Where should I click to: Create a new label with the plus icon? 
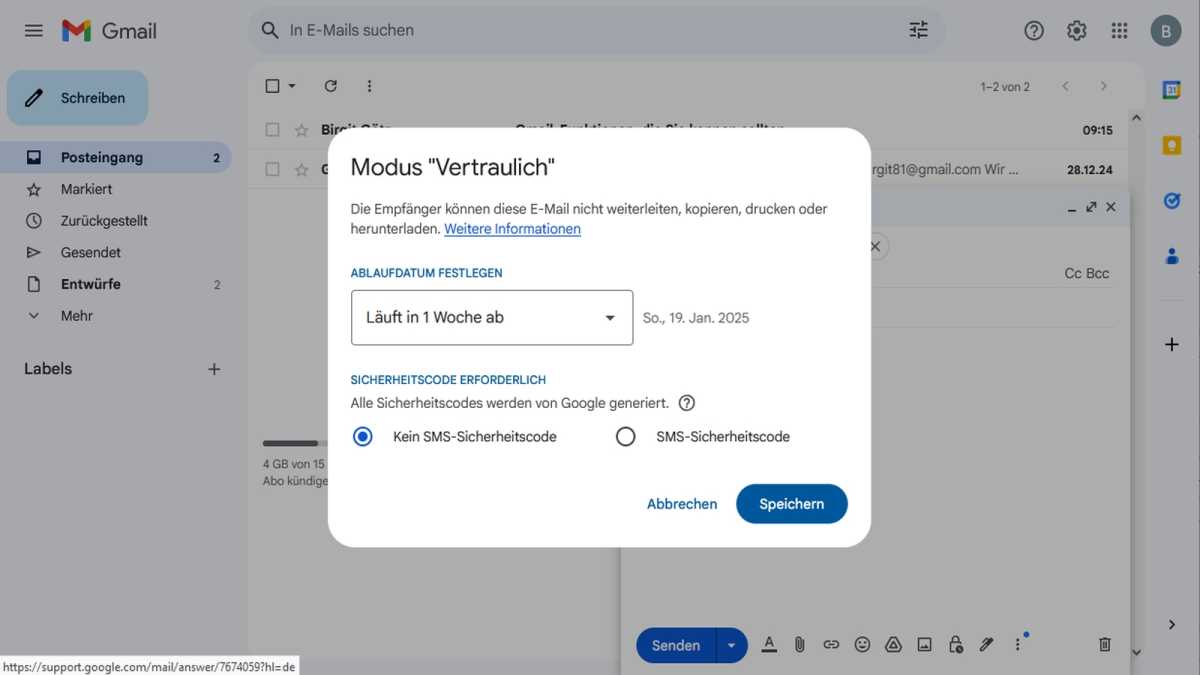point(214,369)
